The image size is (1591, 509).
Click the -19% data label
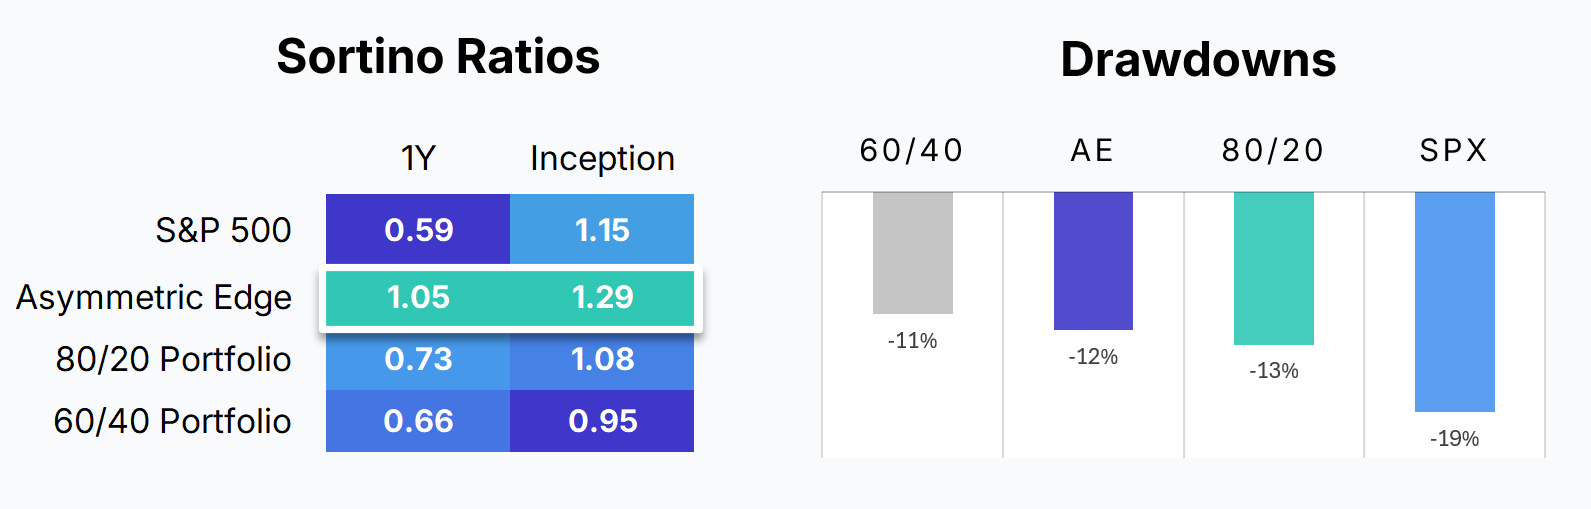pyautogui.click(x=1454, y=439)
